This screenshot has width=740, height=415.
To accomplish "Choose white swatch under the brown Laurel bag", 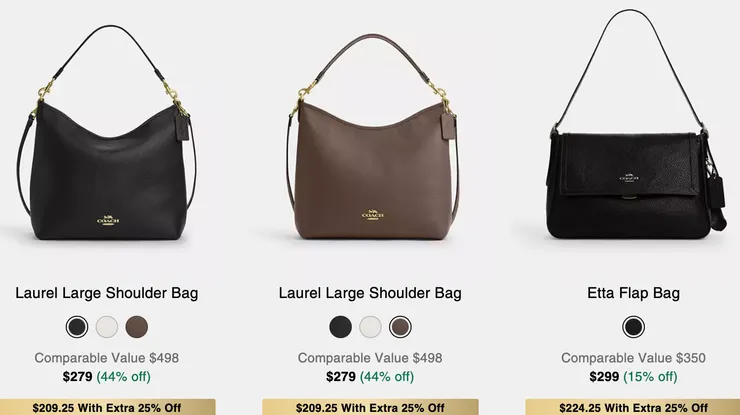I will (x=370, y=327).
